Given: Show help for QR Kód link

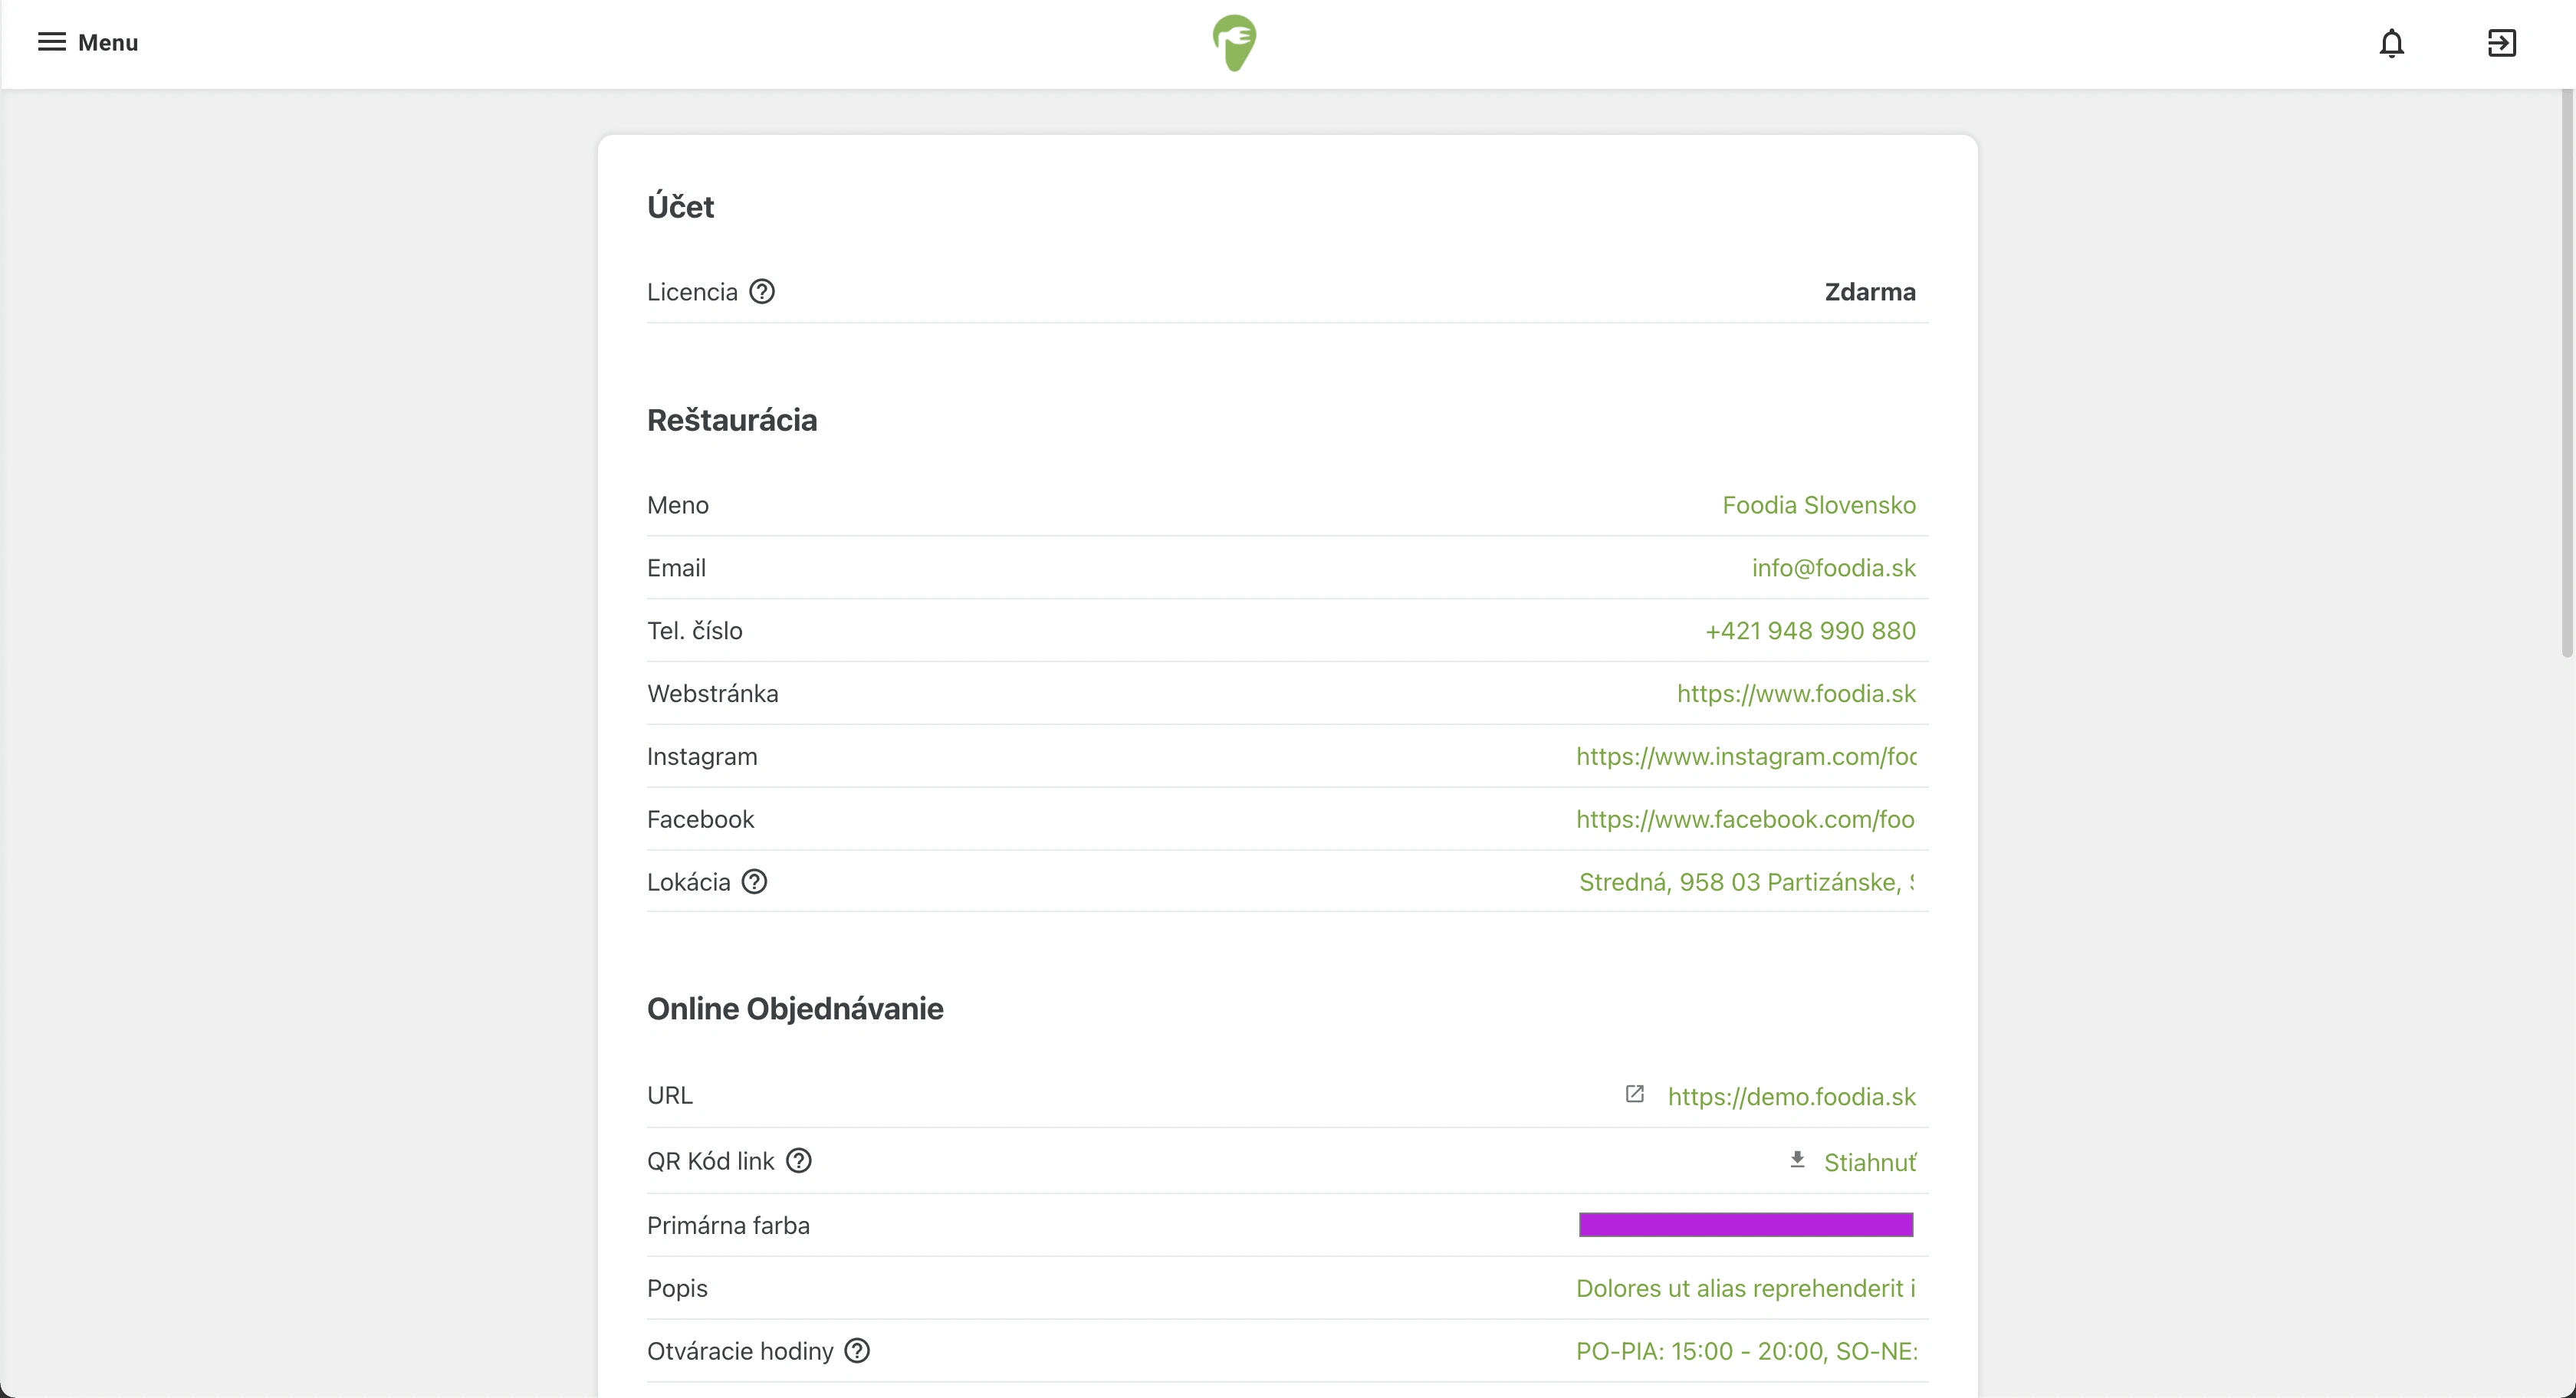Looking at the screenshot, I should point(798,1160).
